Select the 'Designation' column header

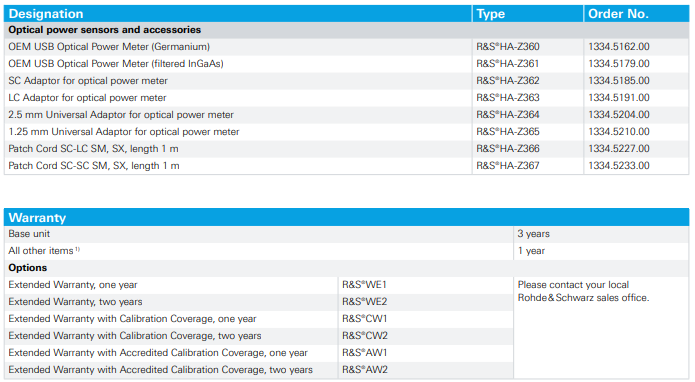tap(46, 14)
